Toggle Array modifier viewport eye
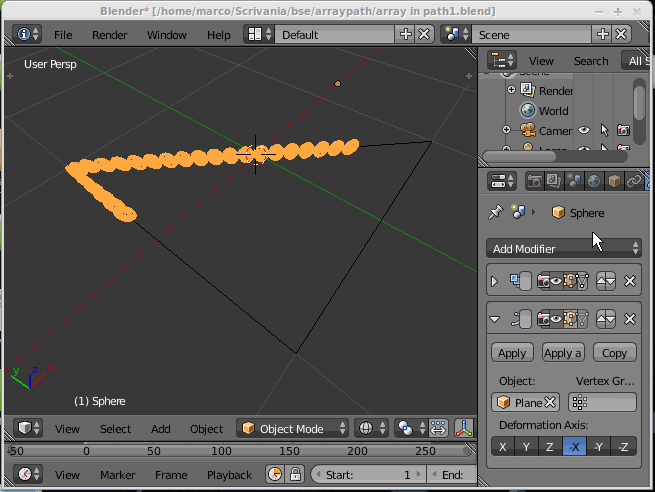 (x=556, y=281)
